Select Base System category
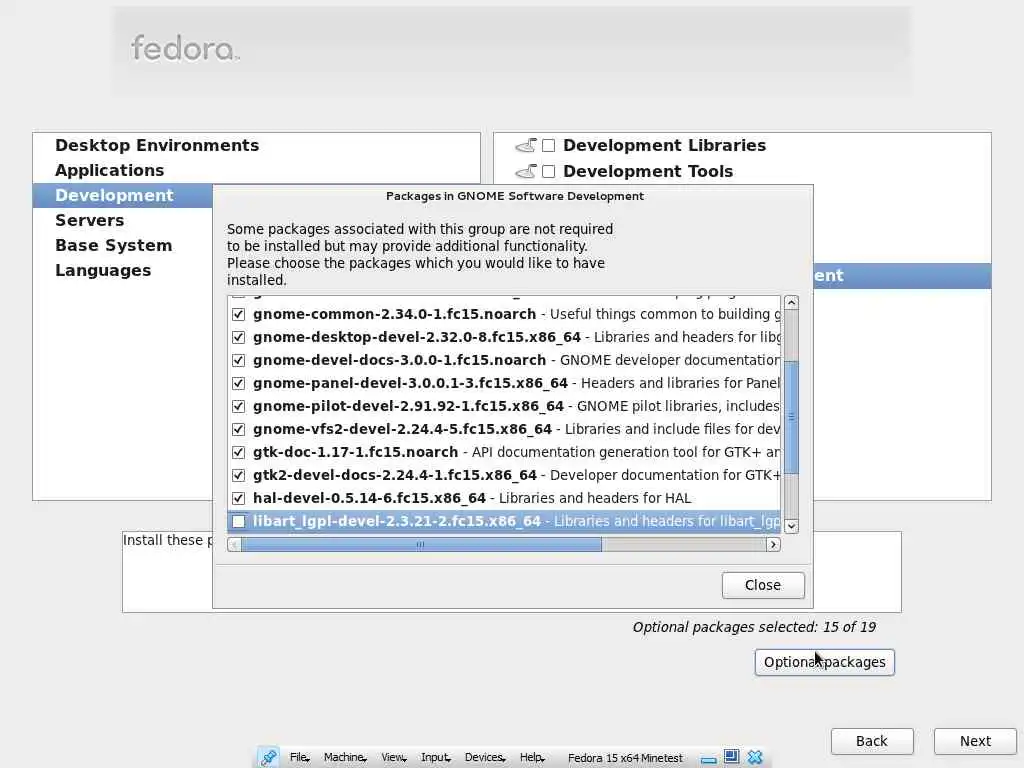Screen dimensions: 1024x768 [x=114, y=246]
